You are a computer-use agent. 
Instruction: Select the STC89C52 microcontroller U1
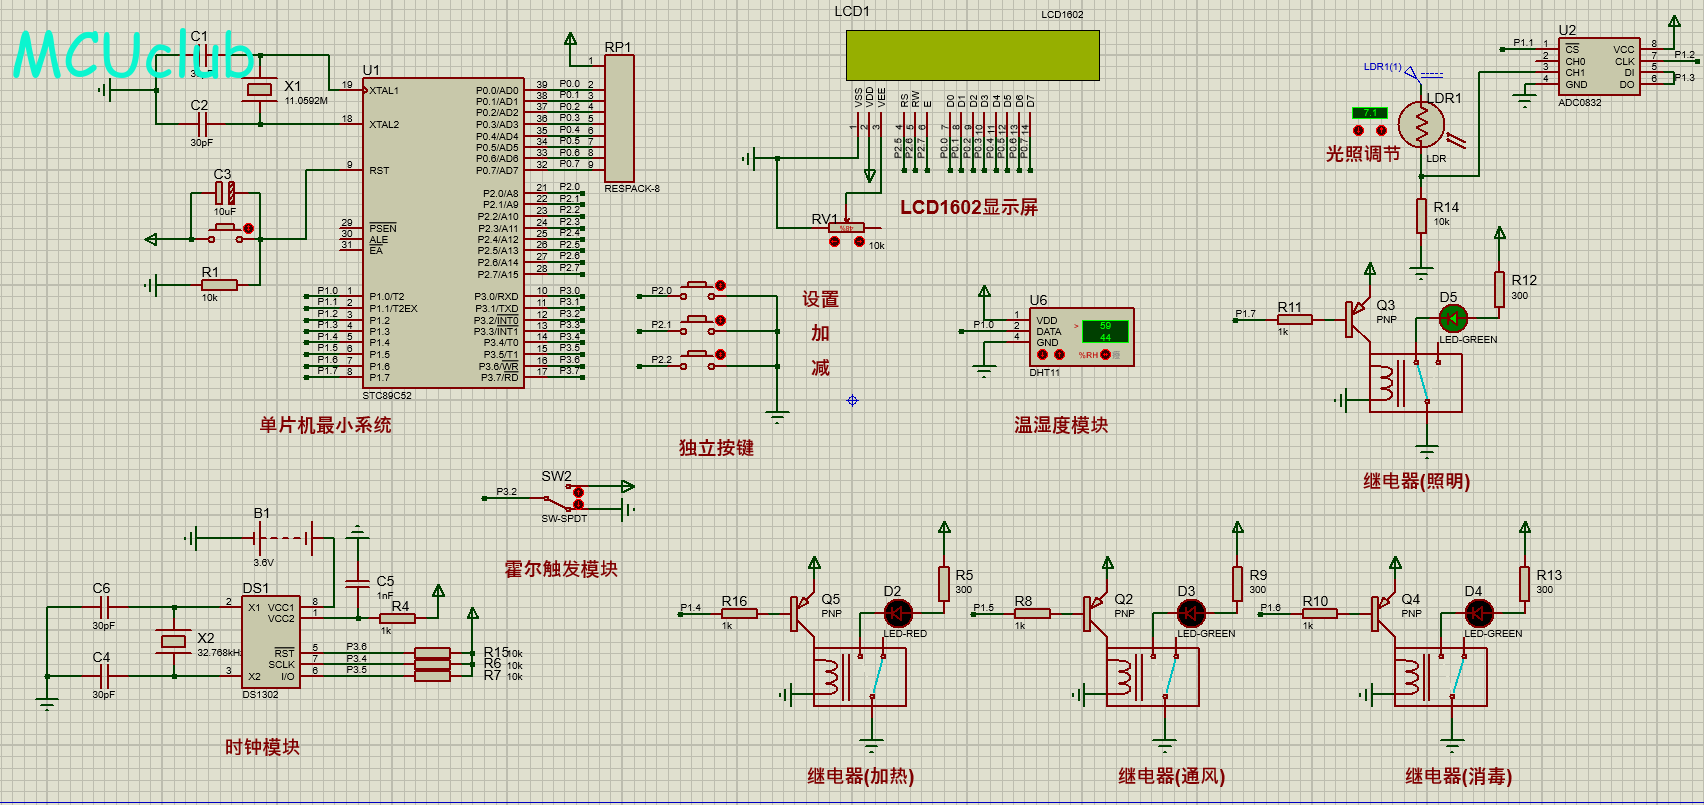click(443, 234)
